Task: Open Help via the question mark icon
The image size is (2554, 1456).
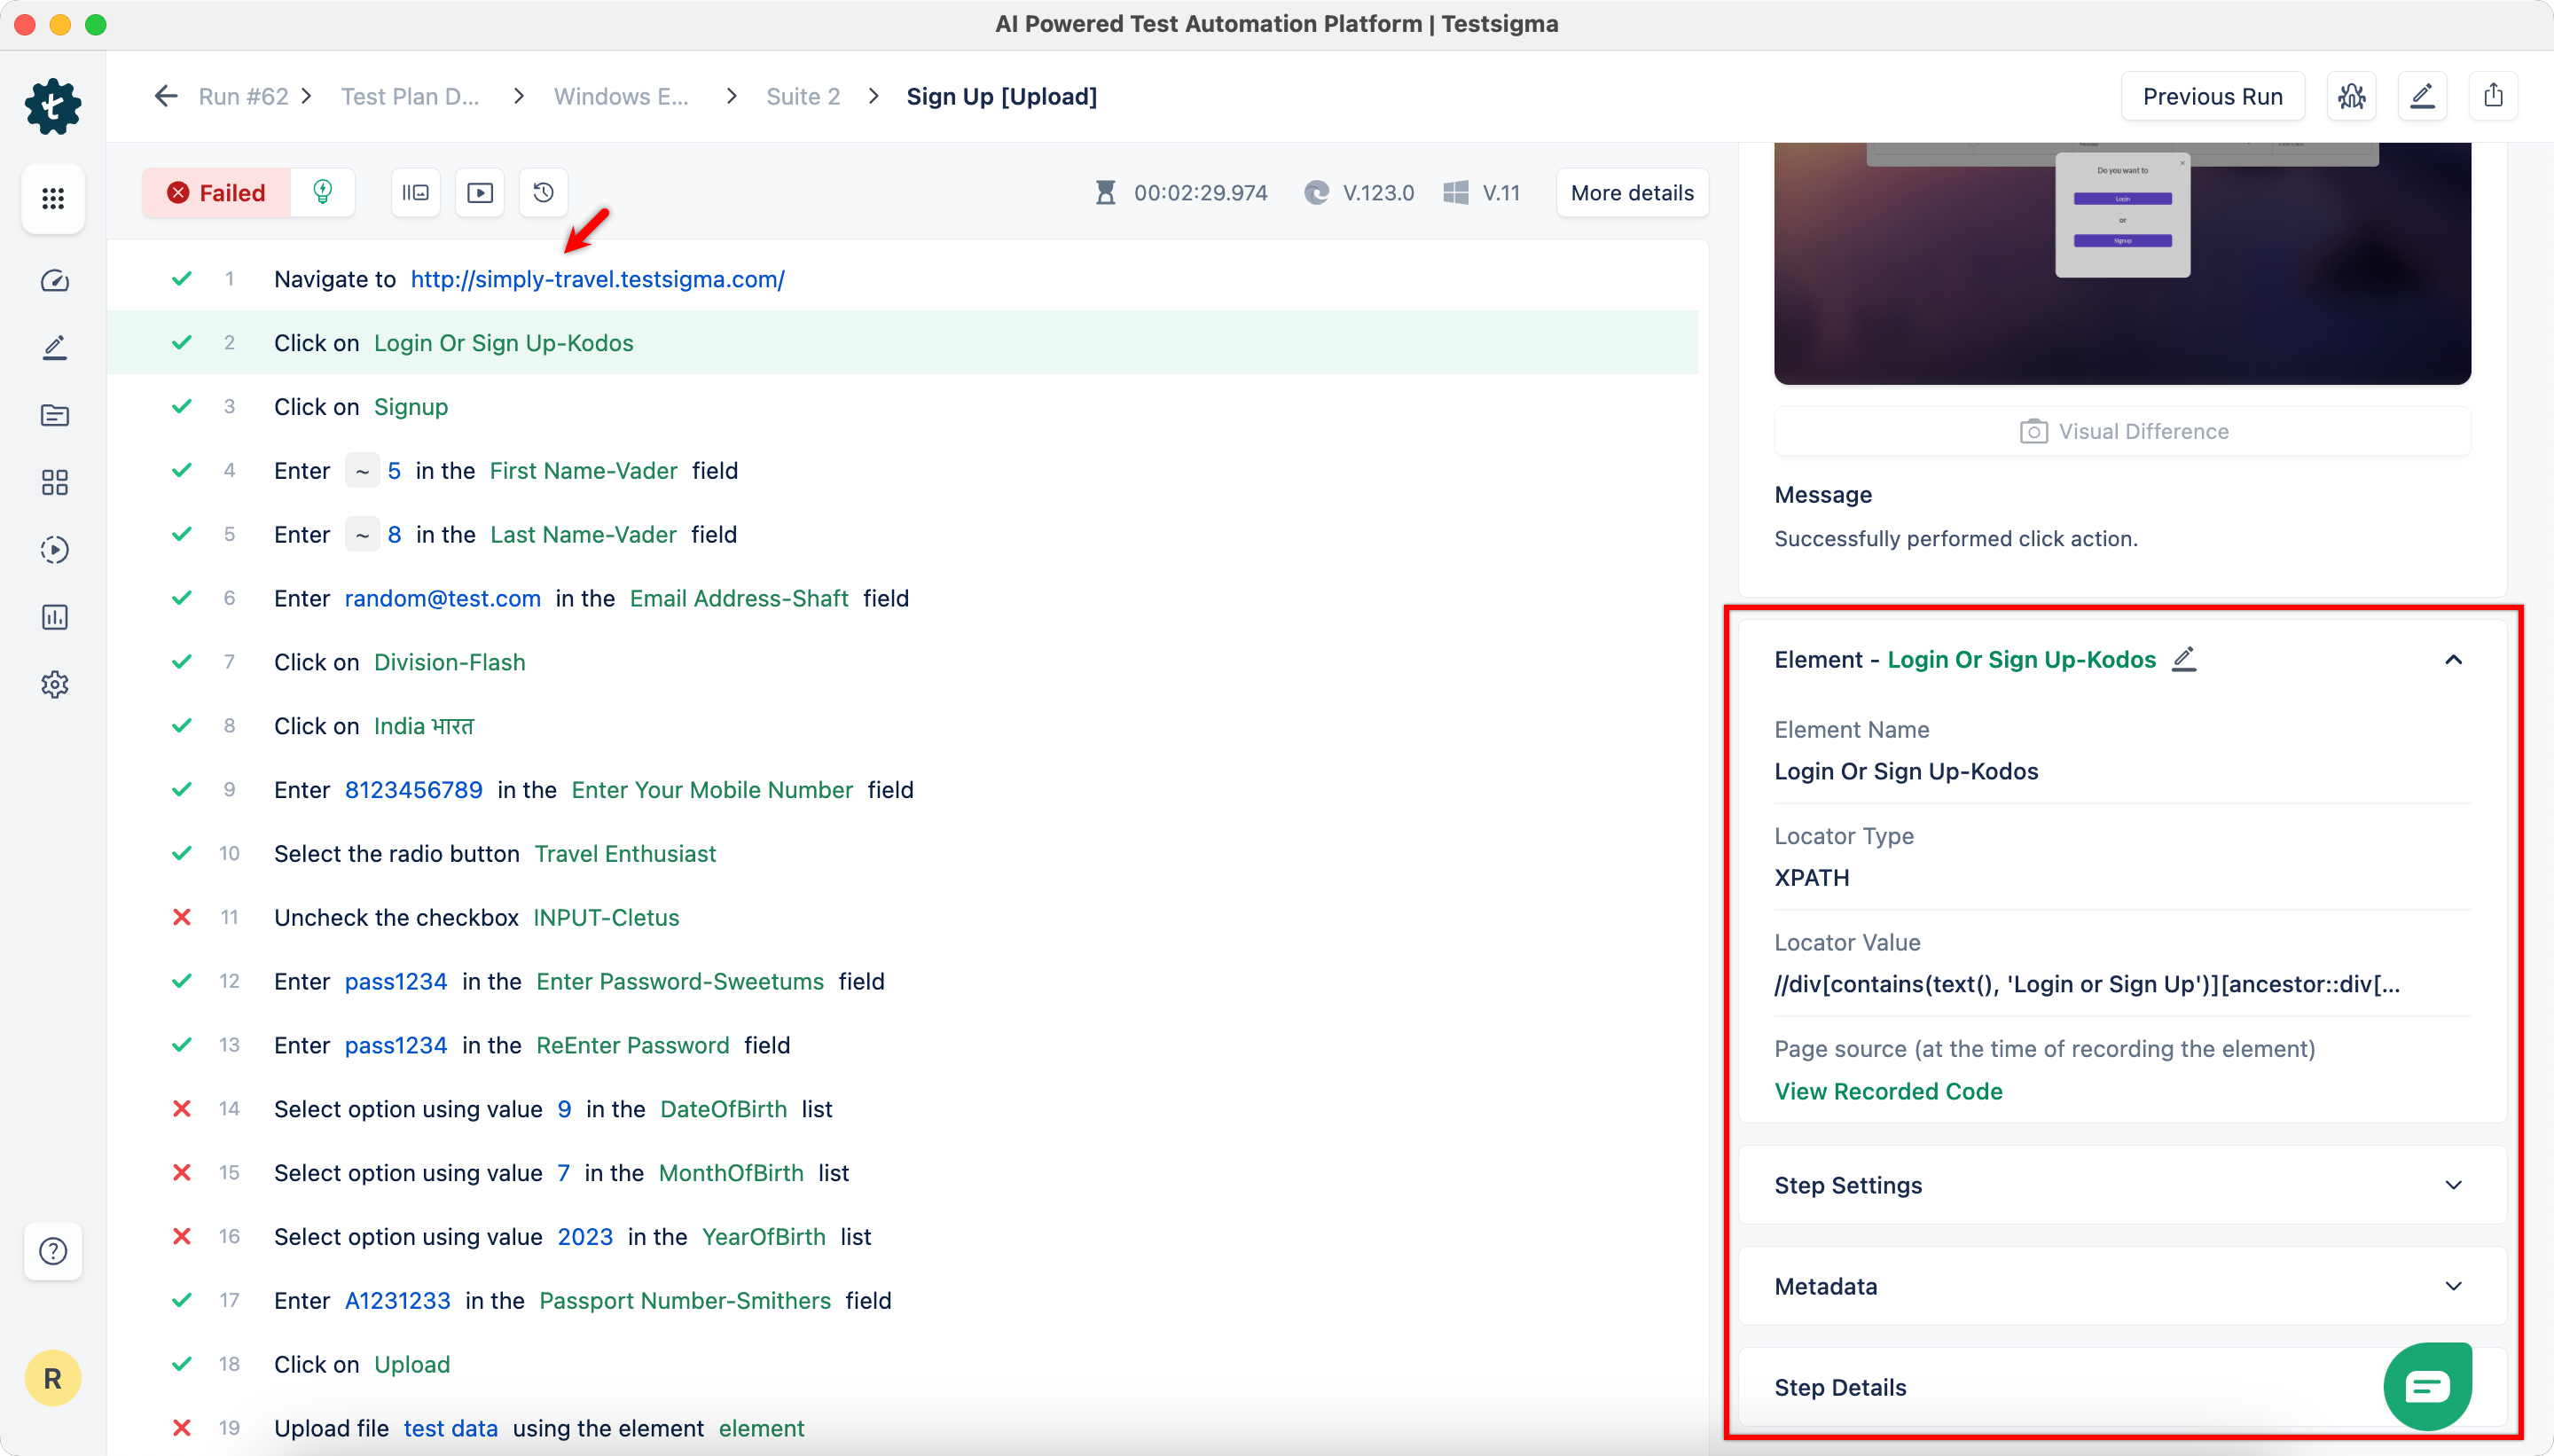Action: tap(54, 1251)
